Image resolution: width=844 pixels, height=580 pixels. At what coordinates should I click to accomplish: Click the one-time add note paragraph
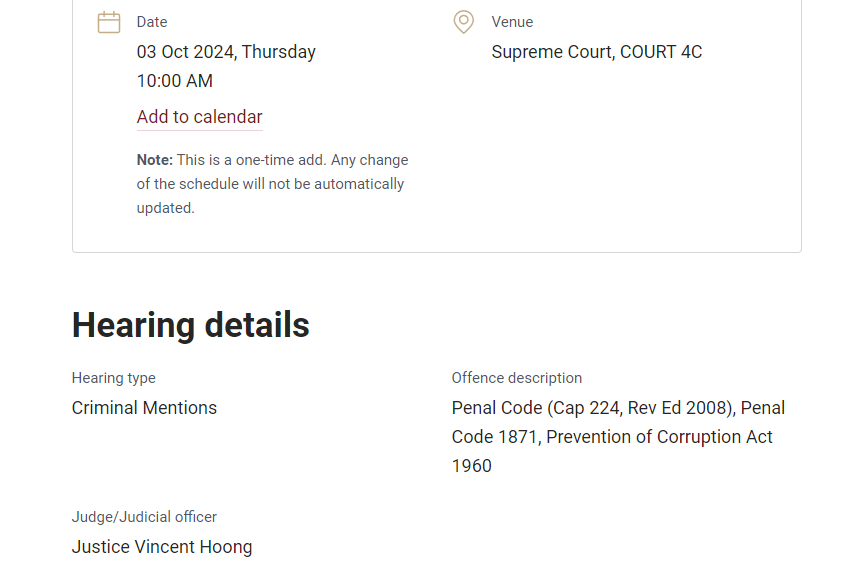point(272,184)
